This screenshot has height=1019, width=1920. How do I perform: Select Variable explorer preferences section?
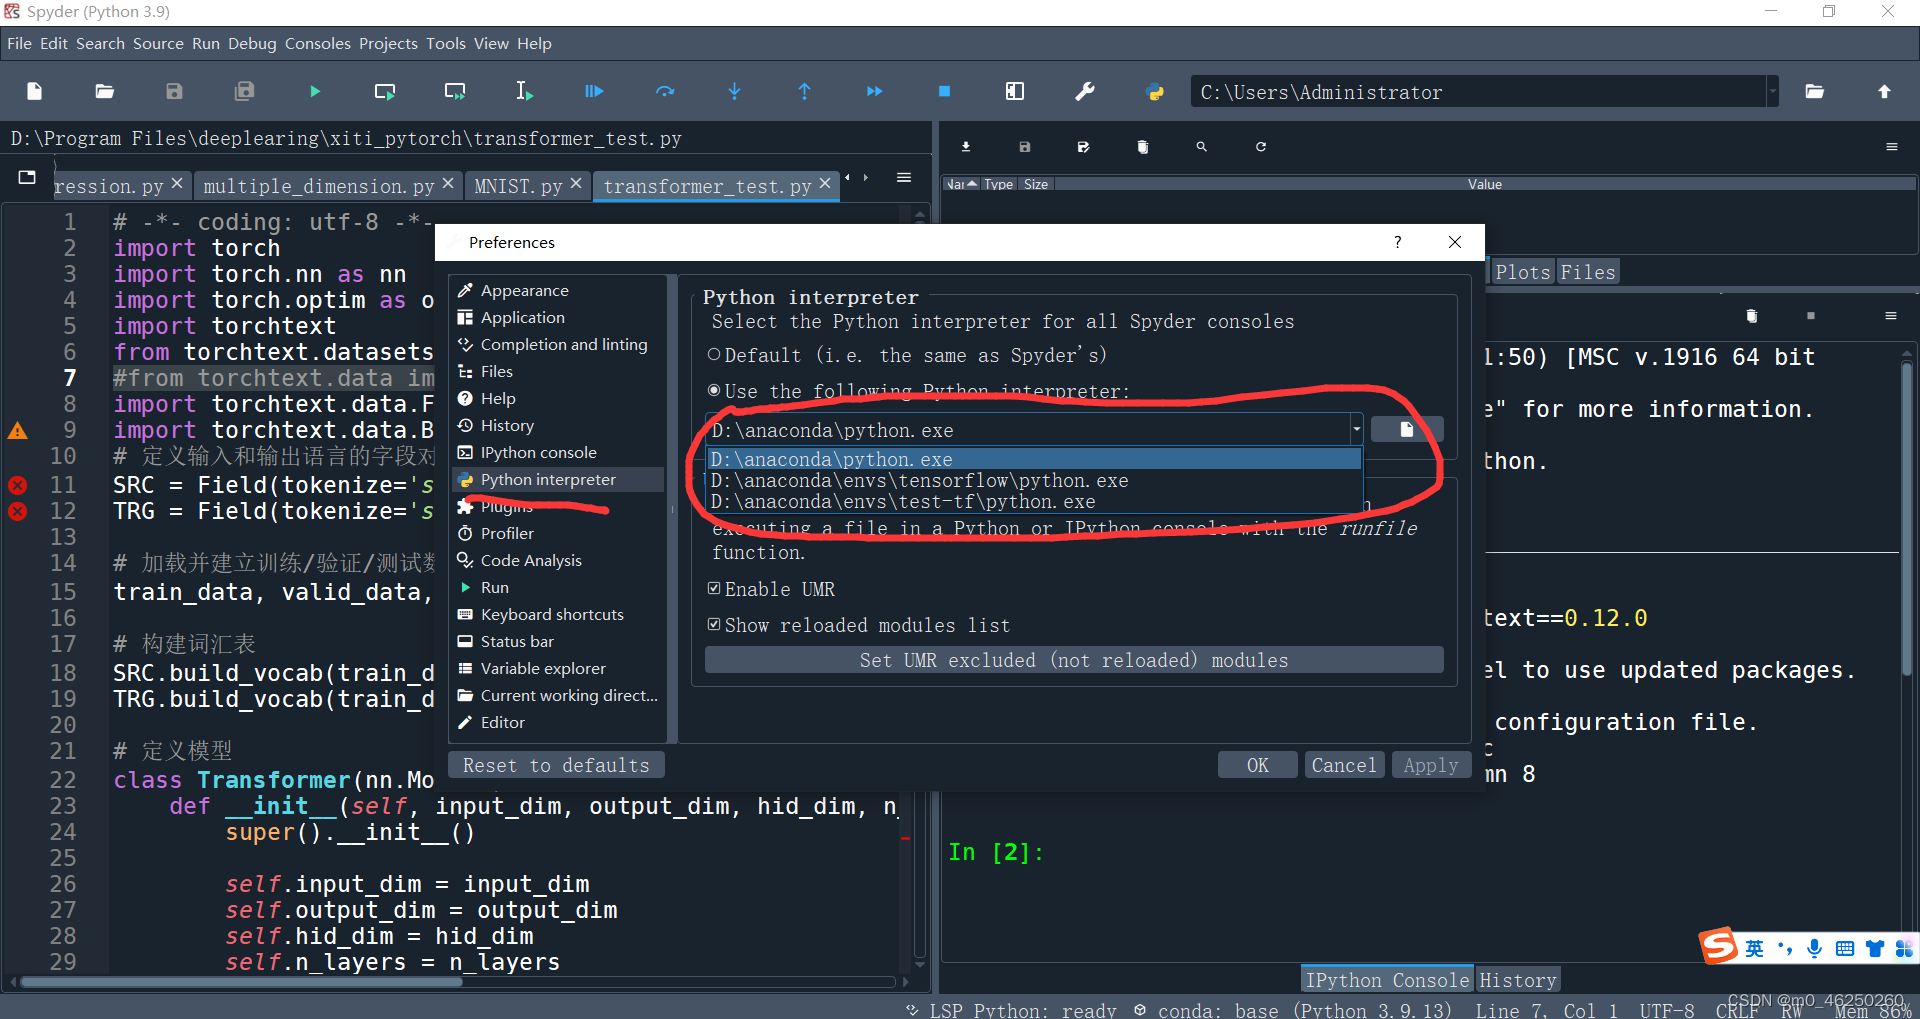click(556, 668)
